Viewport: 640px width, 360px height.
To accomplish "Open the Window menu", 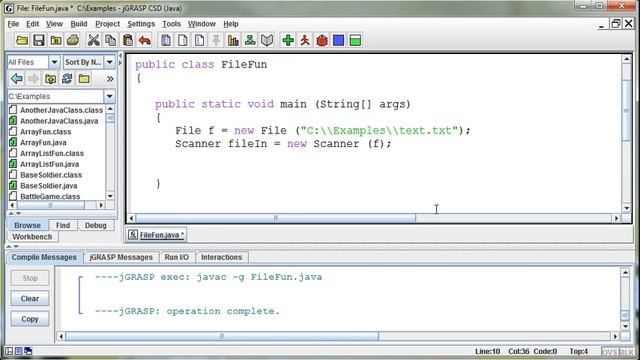I will [202, 24].
